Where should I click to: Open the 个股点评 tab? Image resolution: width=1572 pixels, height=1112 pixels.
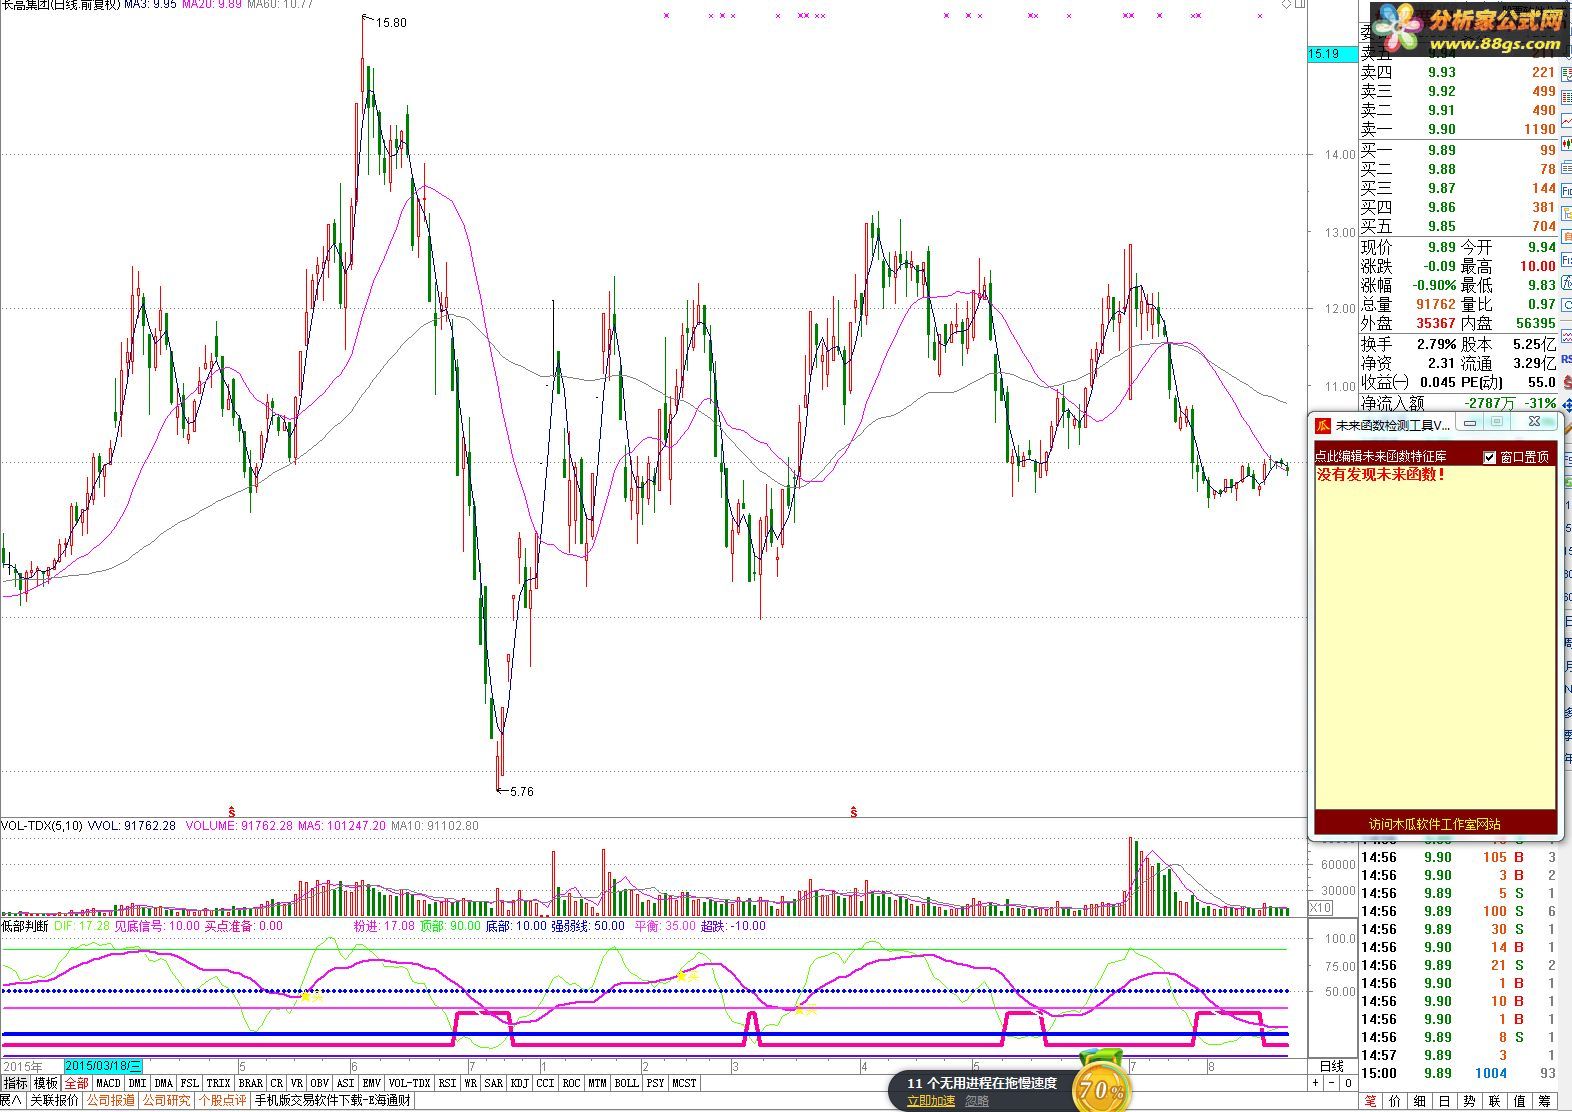[223, 1101]
